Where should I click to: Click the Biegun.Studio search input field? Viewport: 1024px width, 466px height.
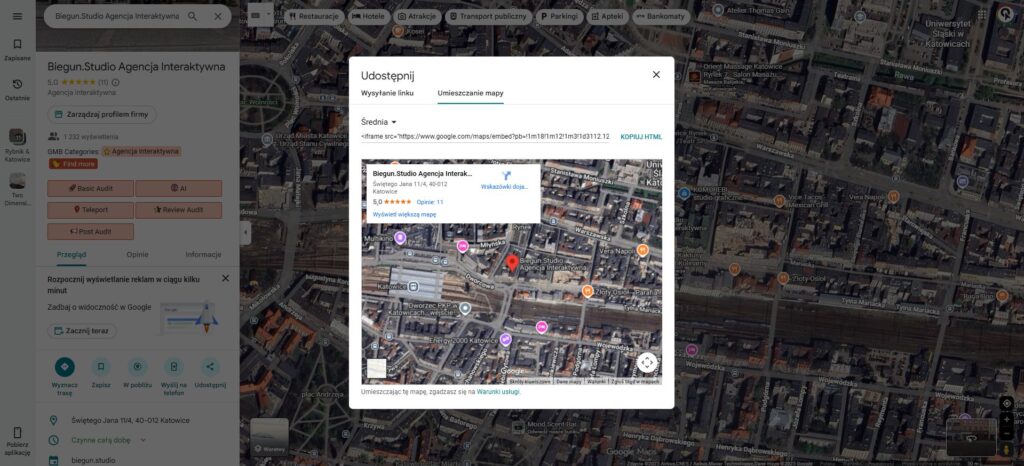click(x=117, y=16)
